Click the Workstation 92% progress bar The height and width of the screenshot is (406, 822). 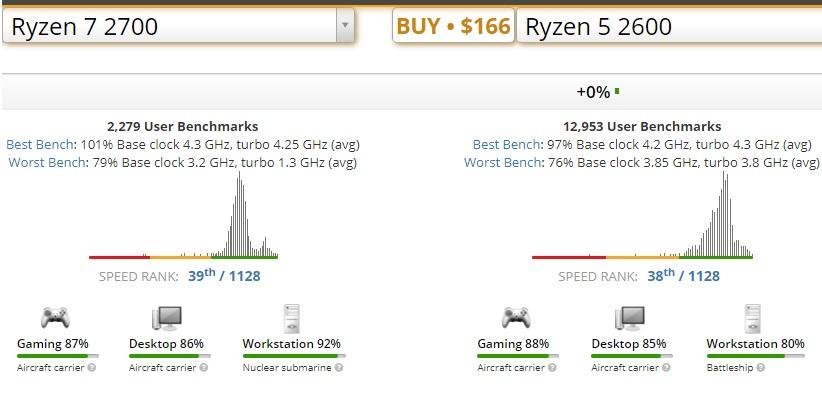click(x=294, y=356)
